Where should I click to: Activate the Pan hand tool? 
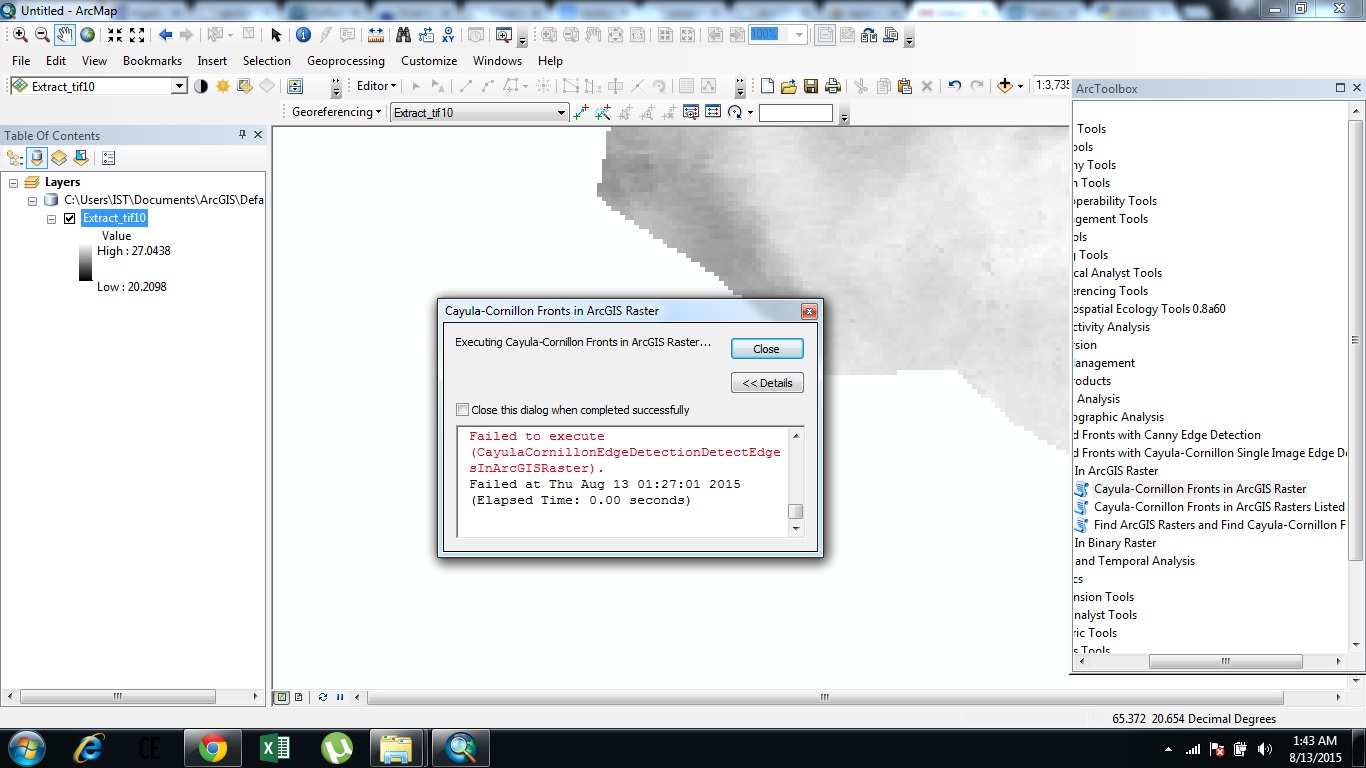click(64, 35)
